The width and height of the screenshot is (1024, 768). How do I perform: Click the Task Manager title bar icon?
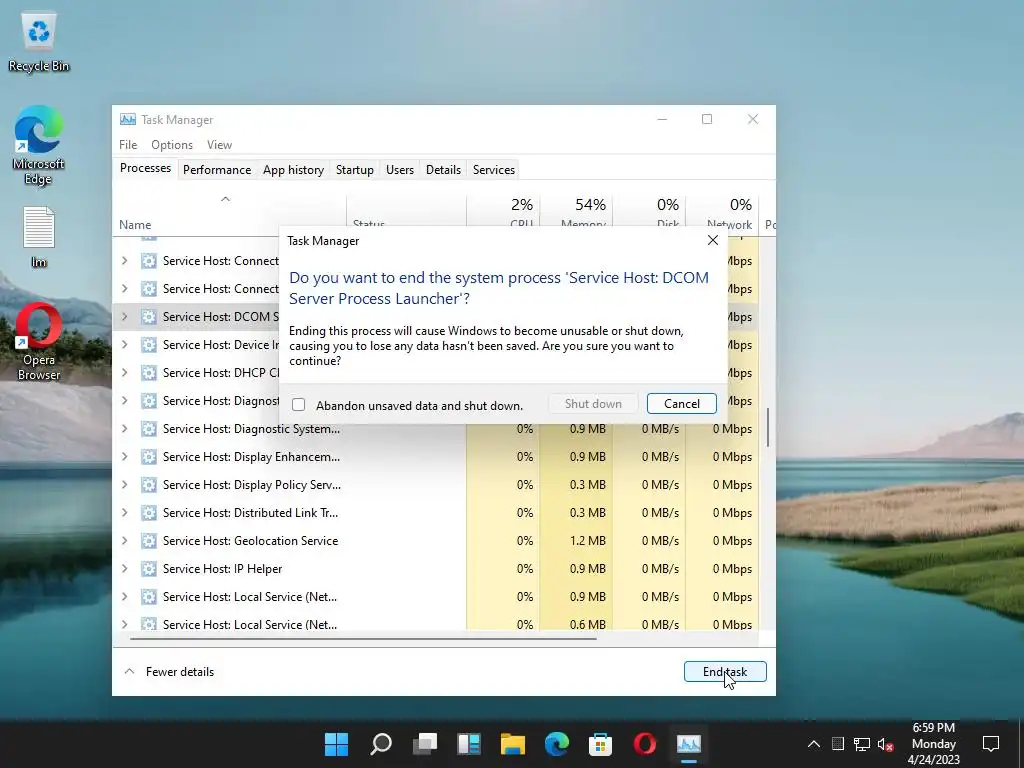128,120
